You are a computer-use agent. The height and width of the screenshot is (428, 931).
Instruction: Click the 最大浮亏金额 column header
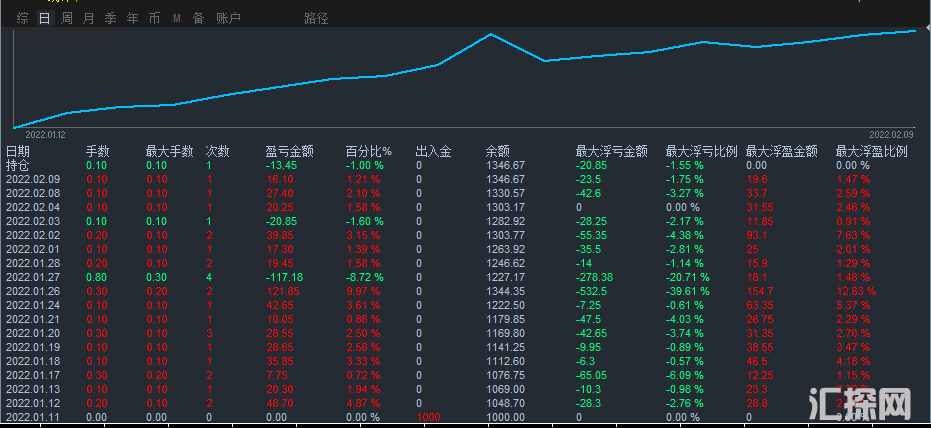click(611, 152)
